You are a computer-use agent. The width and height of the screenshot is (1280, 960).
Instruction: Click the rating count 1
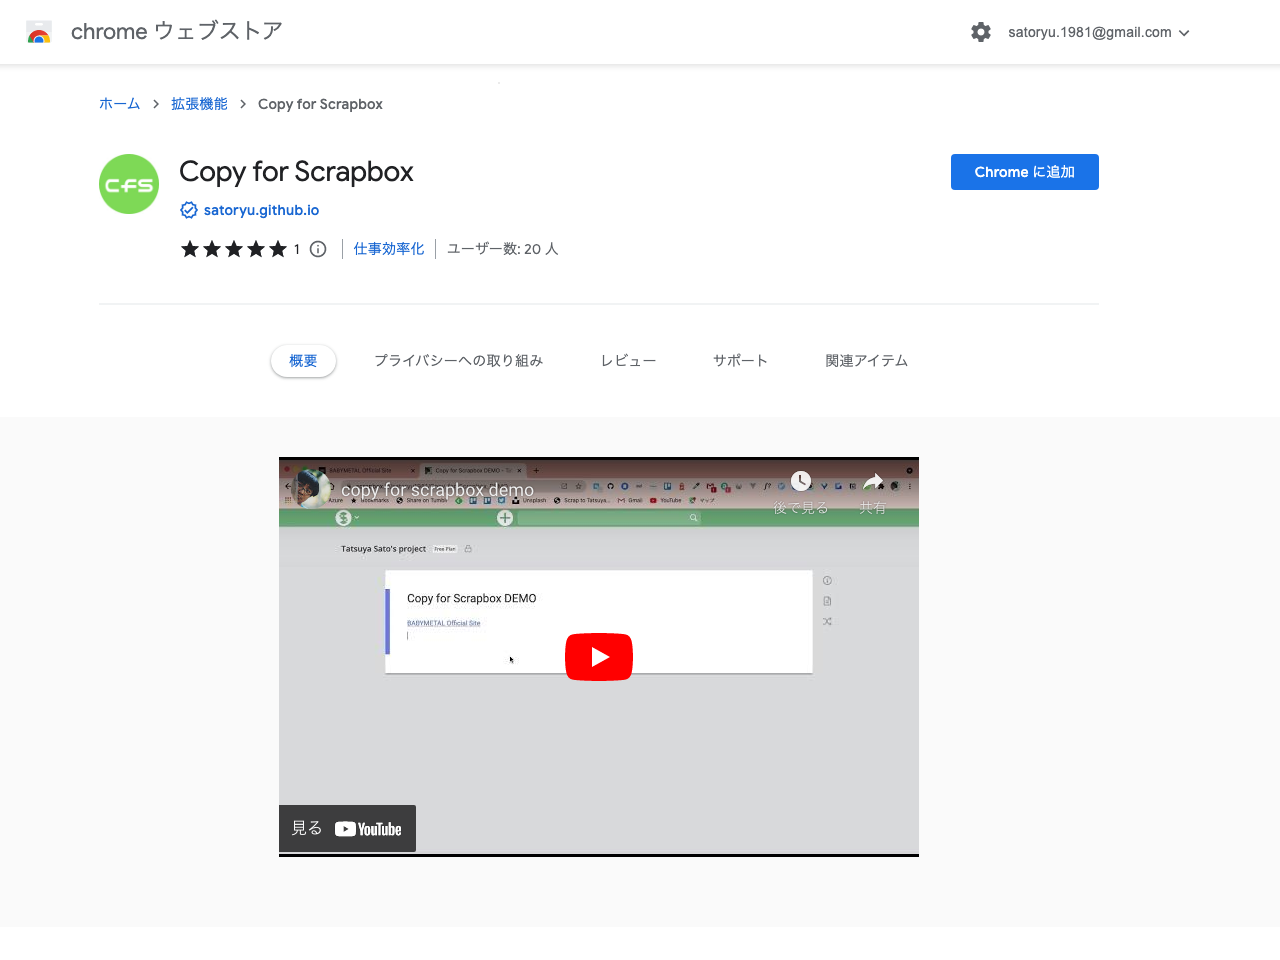297,249
